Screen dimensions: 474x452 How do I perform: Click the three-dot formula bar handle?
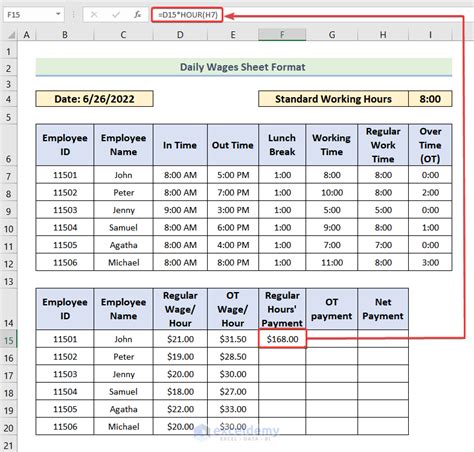coord(73,15)
